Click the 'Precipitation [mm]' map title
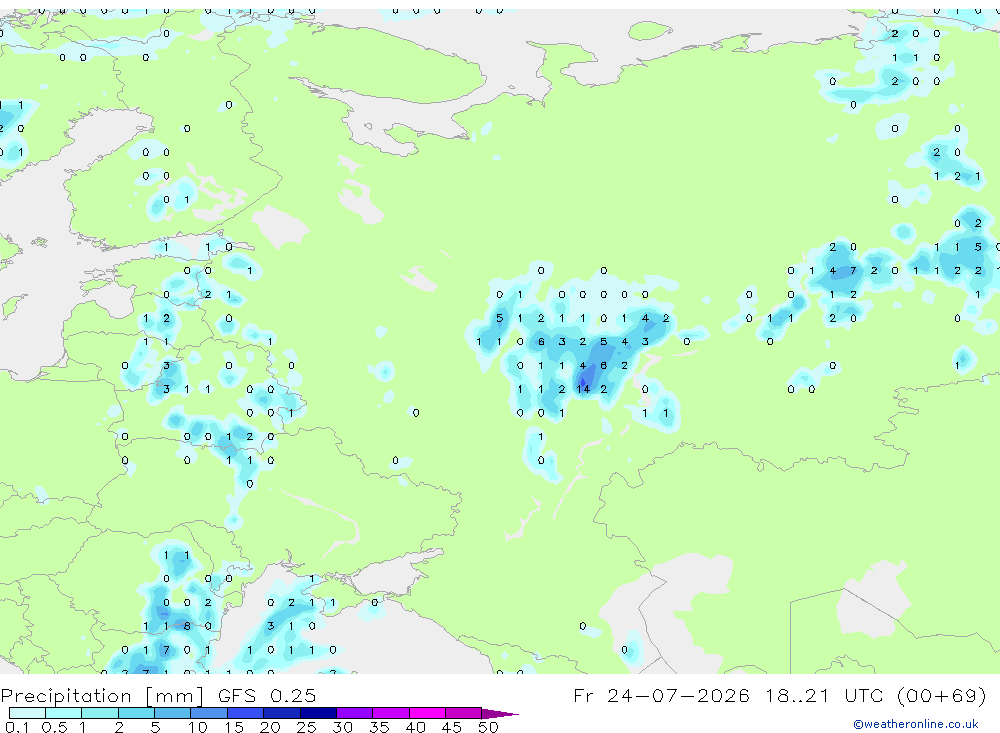 tap(102, 695)
